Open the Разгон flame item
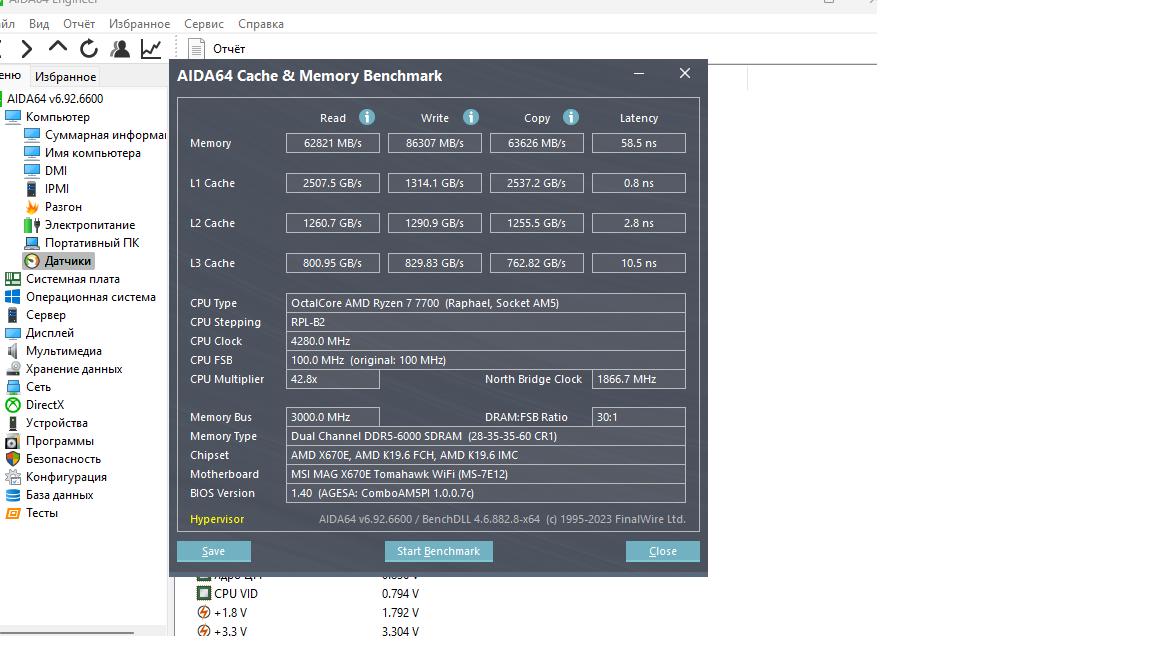The width and height of the screenshot is (1152, 648). (53, 207)
